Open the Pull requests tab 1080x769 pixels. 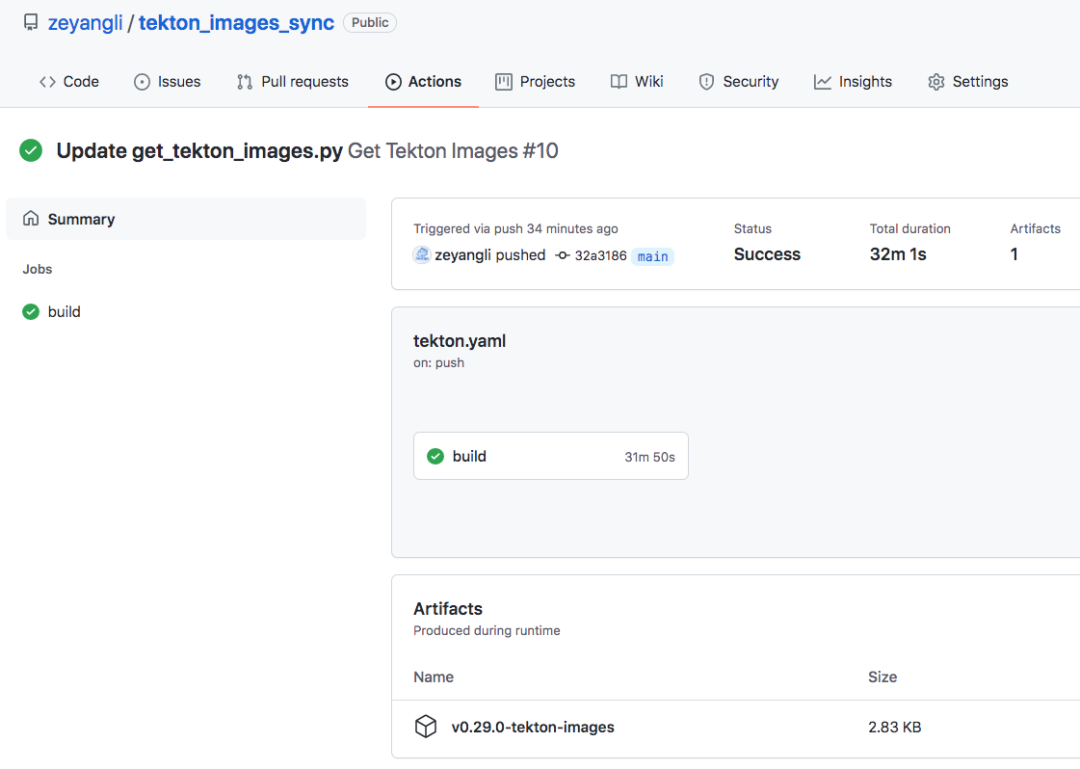pos(292,82)
